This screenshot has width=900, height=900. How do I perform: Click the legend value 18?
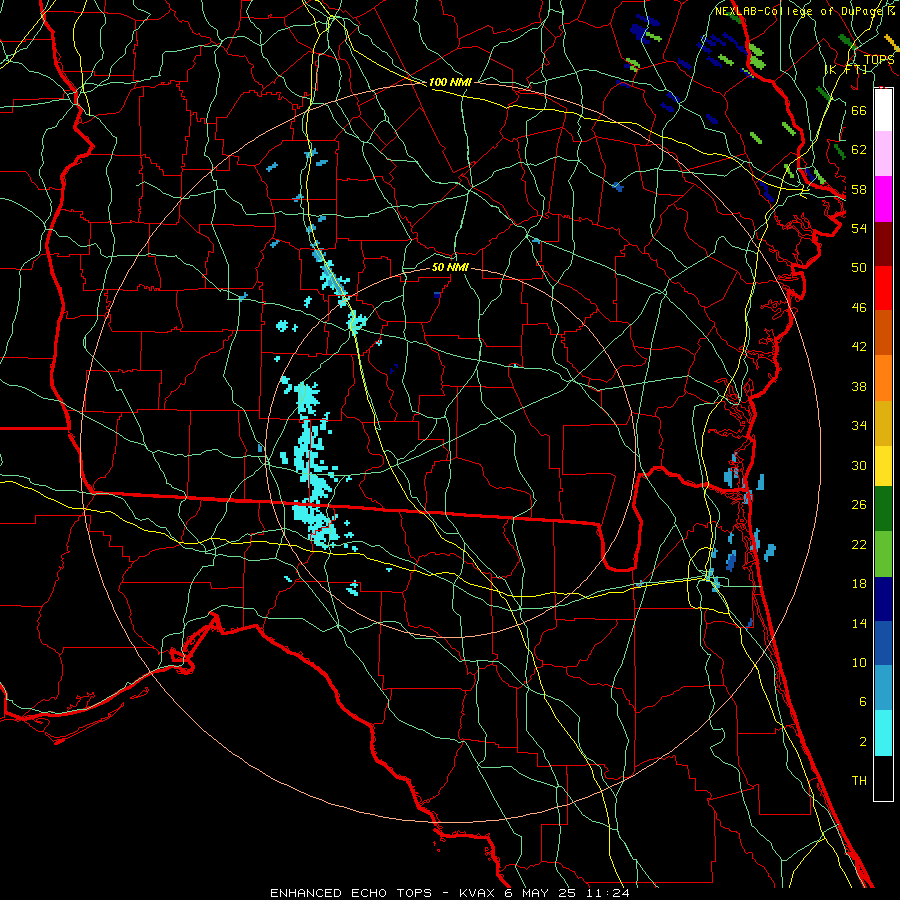click(859, 584)
